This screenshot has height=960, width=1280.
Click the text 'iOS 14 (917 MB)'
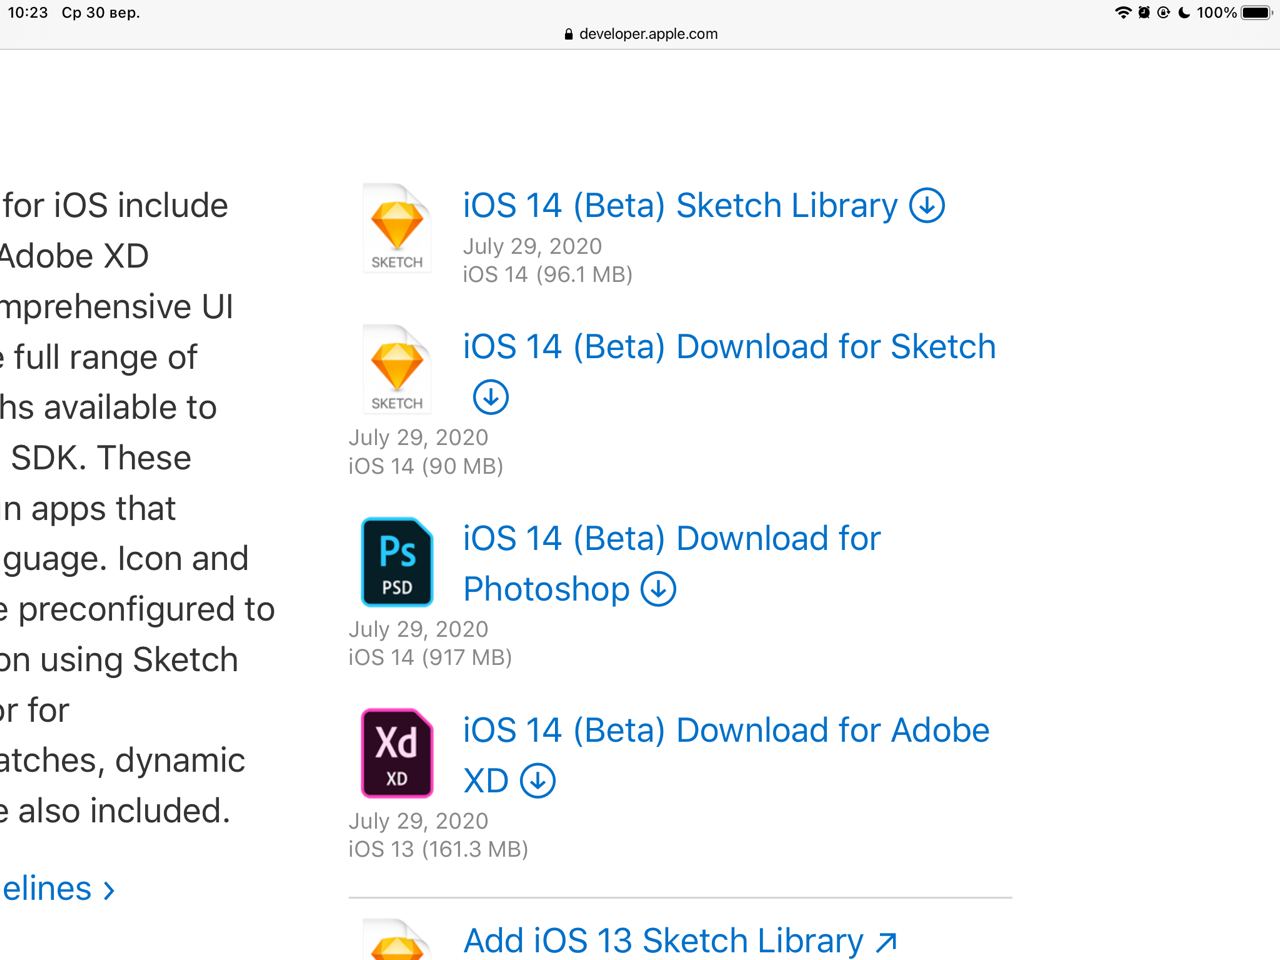430,658
